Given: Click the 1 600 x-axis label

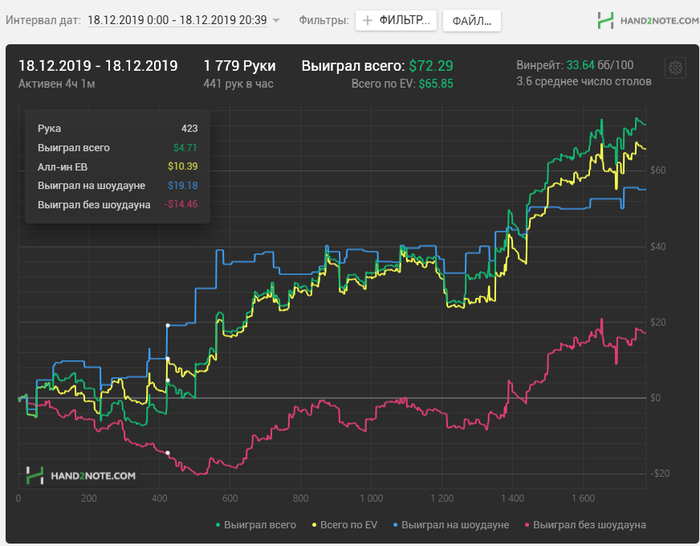Looking at the screenshot, I should [583, 498].
